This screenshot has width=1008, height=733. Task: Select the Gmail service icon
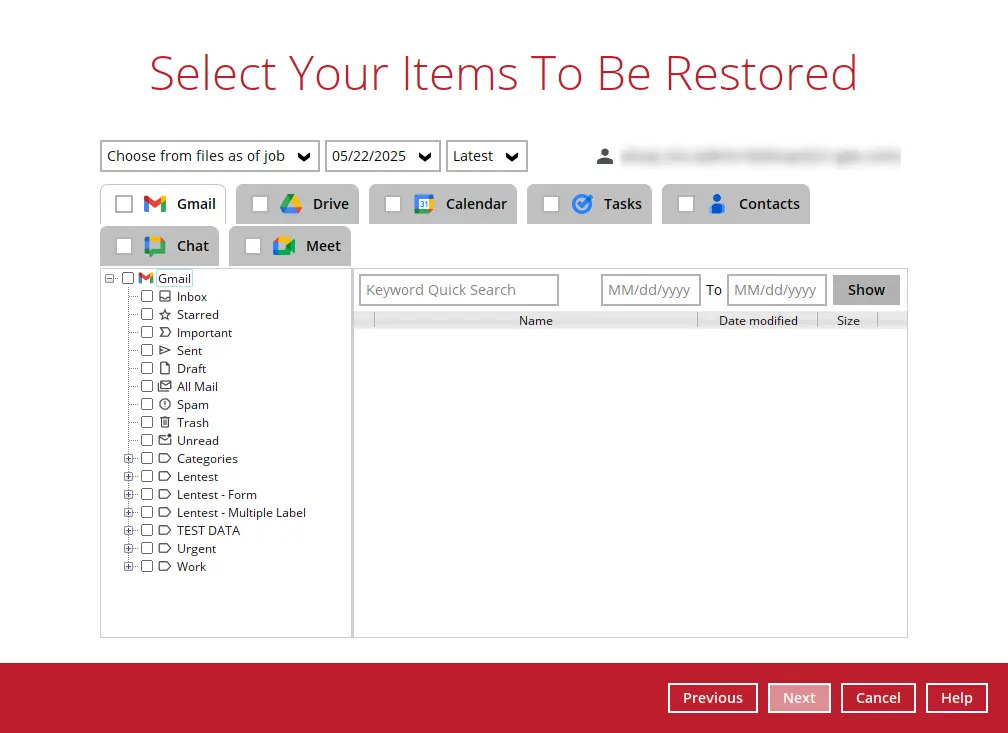point(154,204)
